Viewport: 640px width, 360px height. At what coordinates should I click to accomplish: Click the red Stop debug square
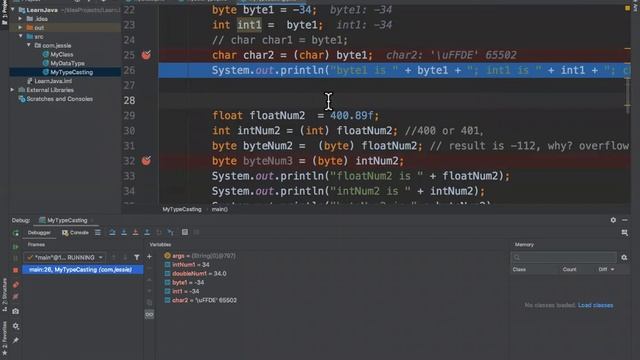[x=16, y=270]
